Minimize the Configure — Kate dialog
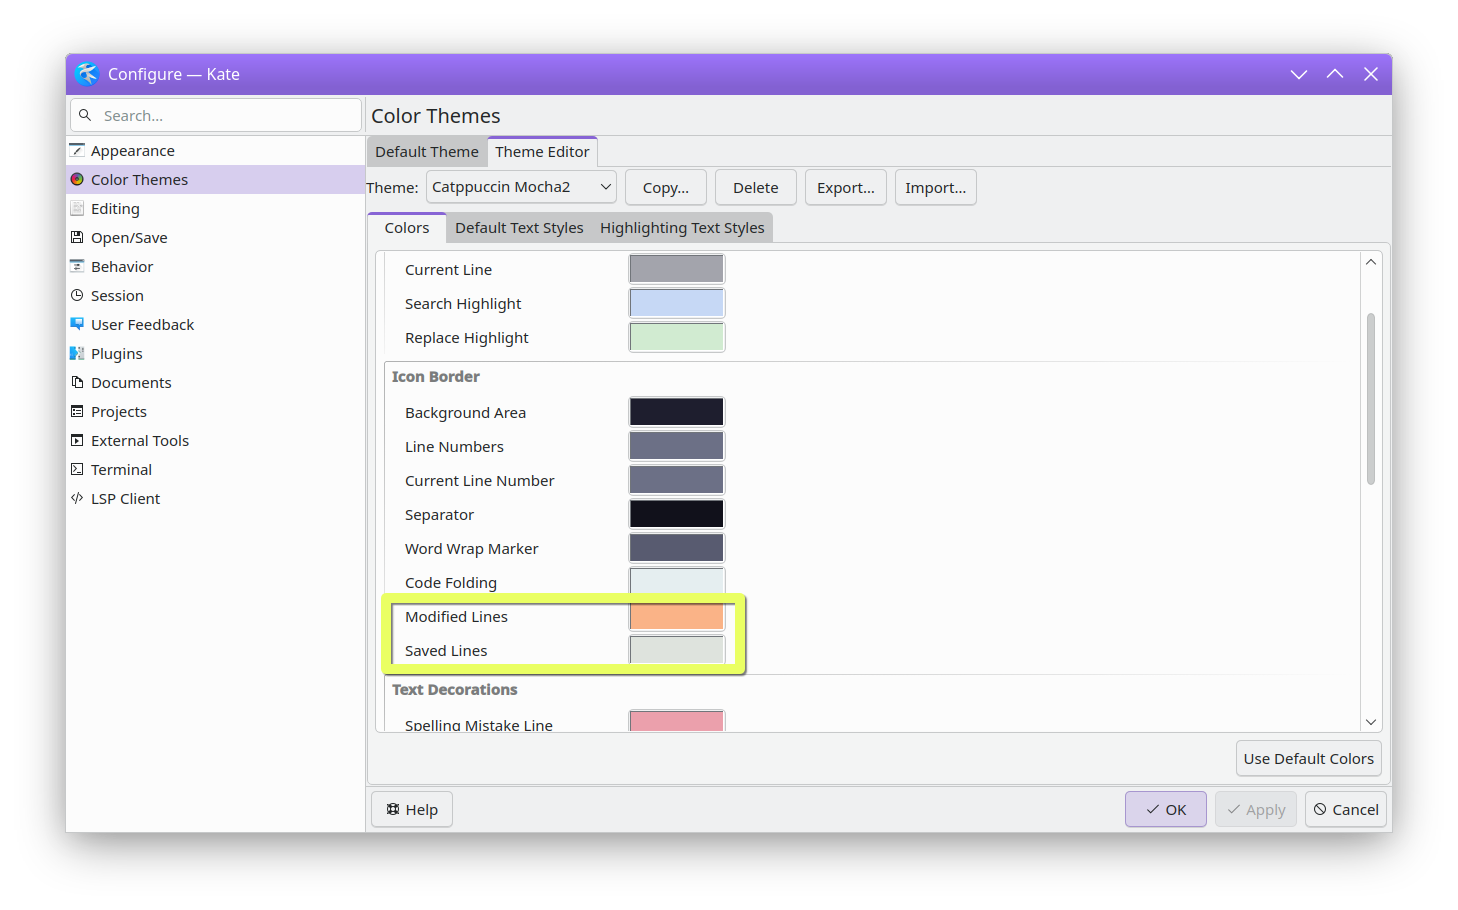 coord(1299,74)
